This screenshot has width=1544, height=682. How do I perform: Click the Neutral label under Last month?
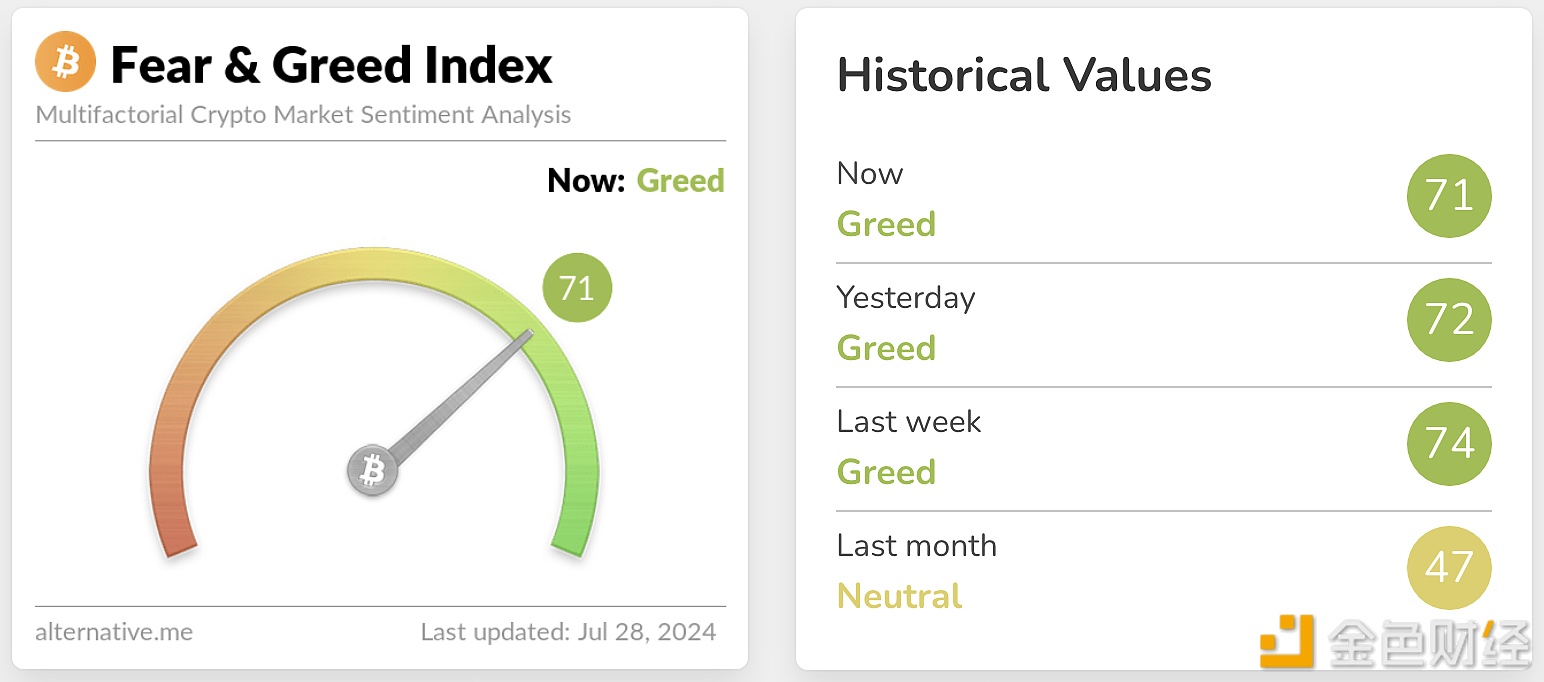[x=900, y=596]
